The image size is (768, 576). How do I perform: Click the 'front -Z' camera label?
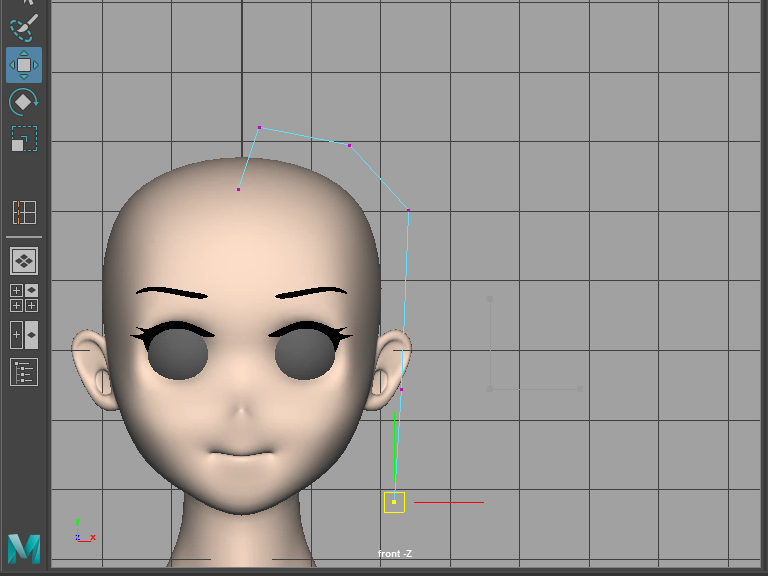[394, 554]
